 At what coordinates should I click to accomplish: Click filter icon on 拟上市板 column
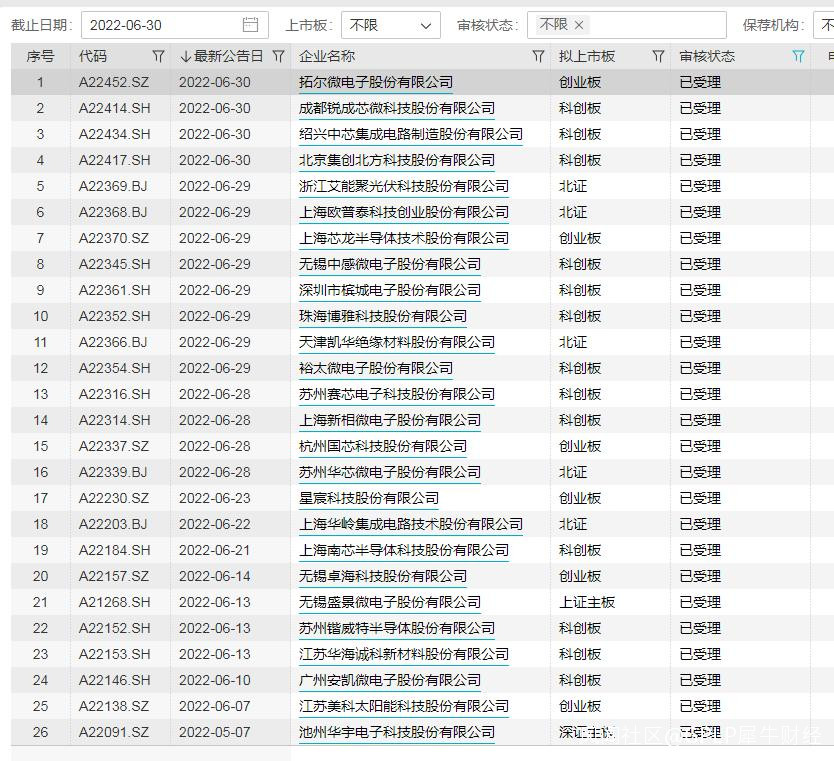click(658, 56)
